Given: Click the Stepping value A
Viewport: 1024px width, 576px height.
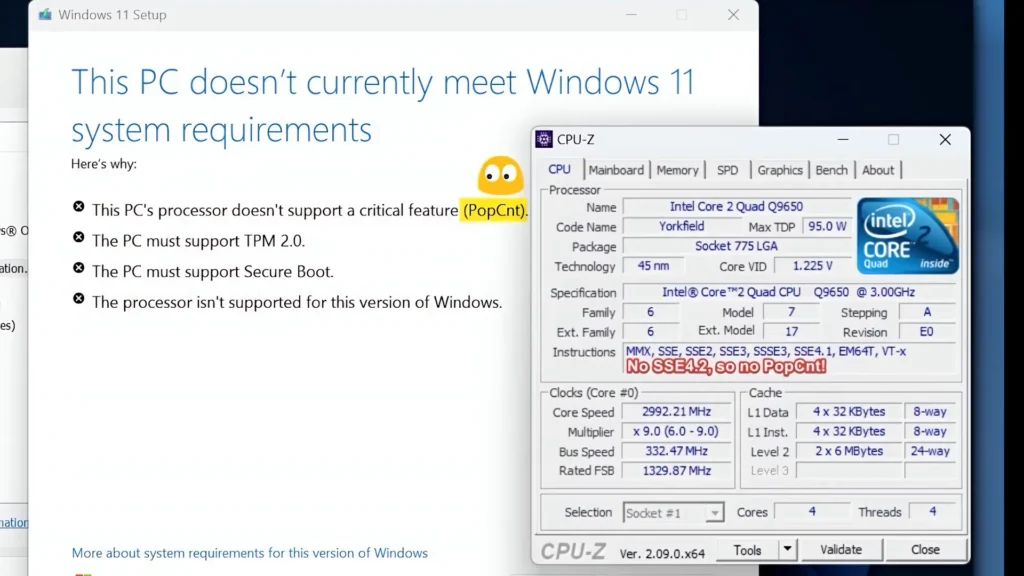Looking at the screenshot, I should [x=927, y=312].
